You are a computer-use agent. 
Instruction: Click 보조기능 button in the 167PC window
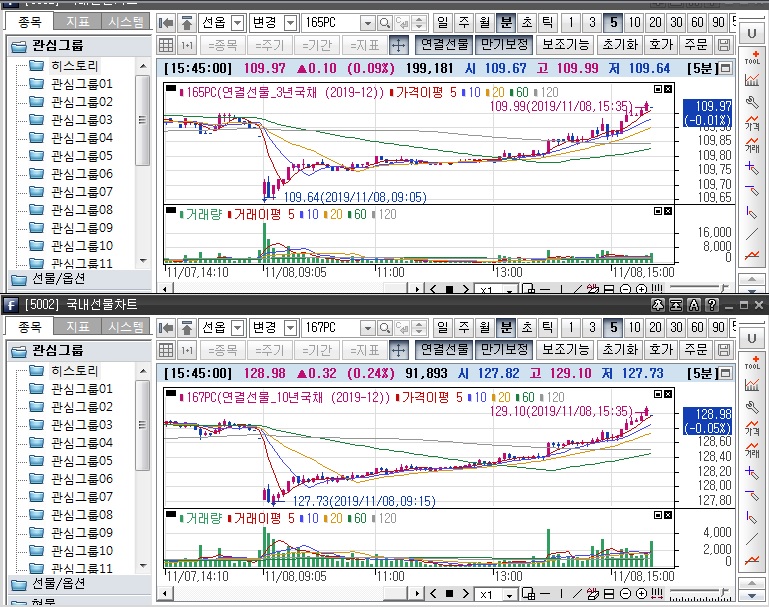pyautogui.click(x=565, y=350)
